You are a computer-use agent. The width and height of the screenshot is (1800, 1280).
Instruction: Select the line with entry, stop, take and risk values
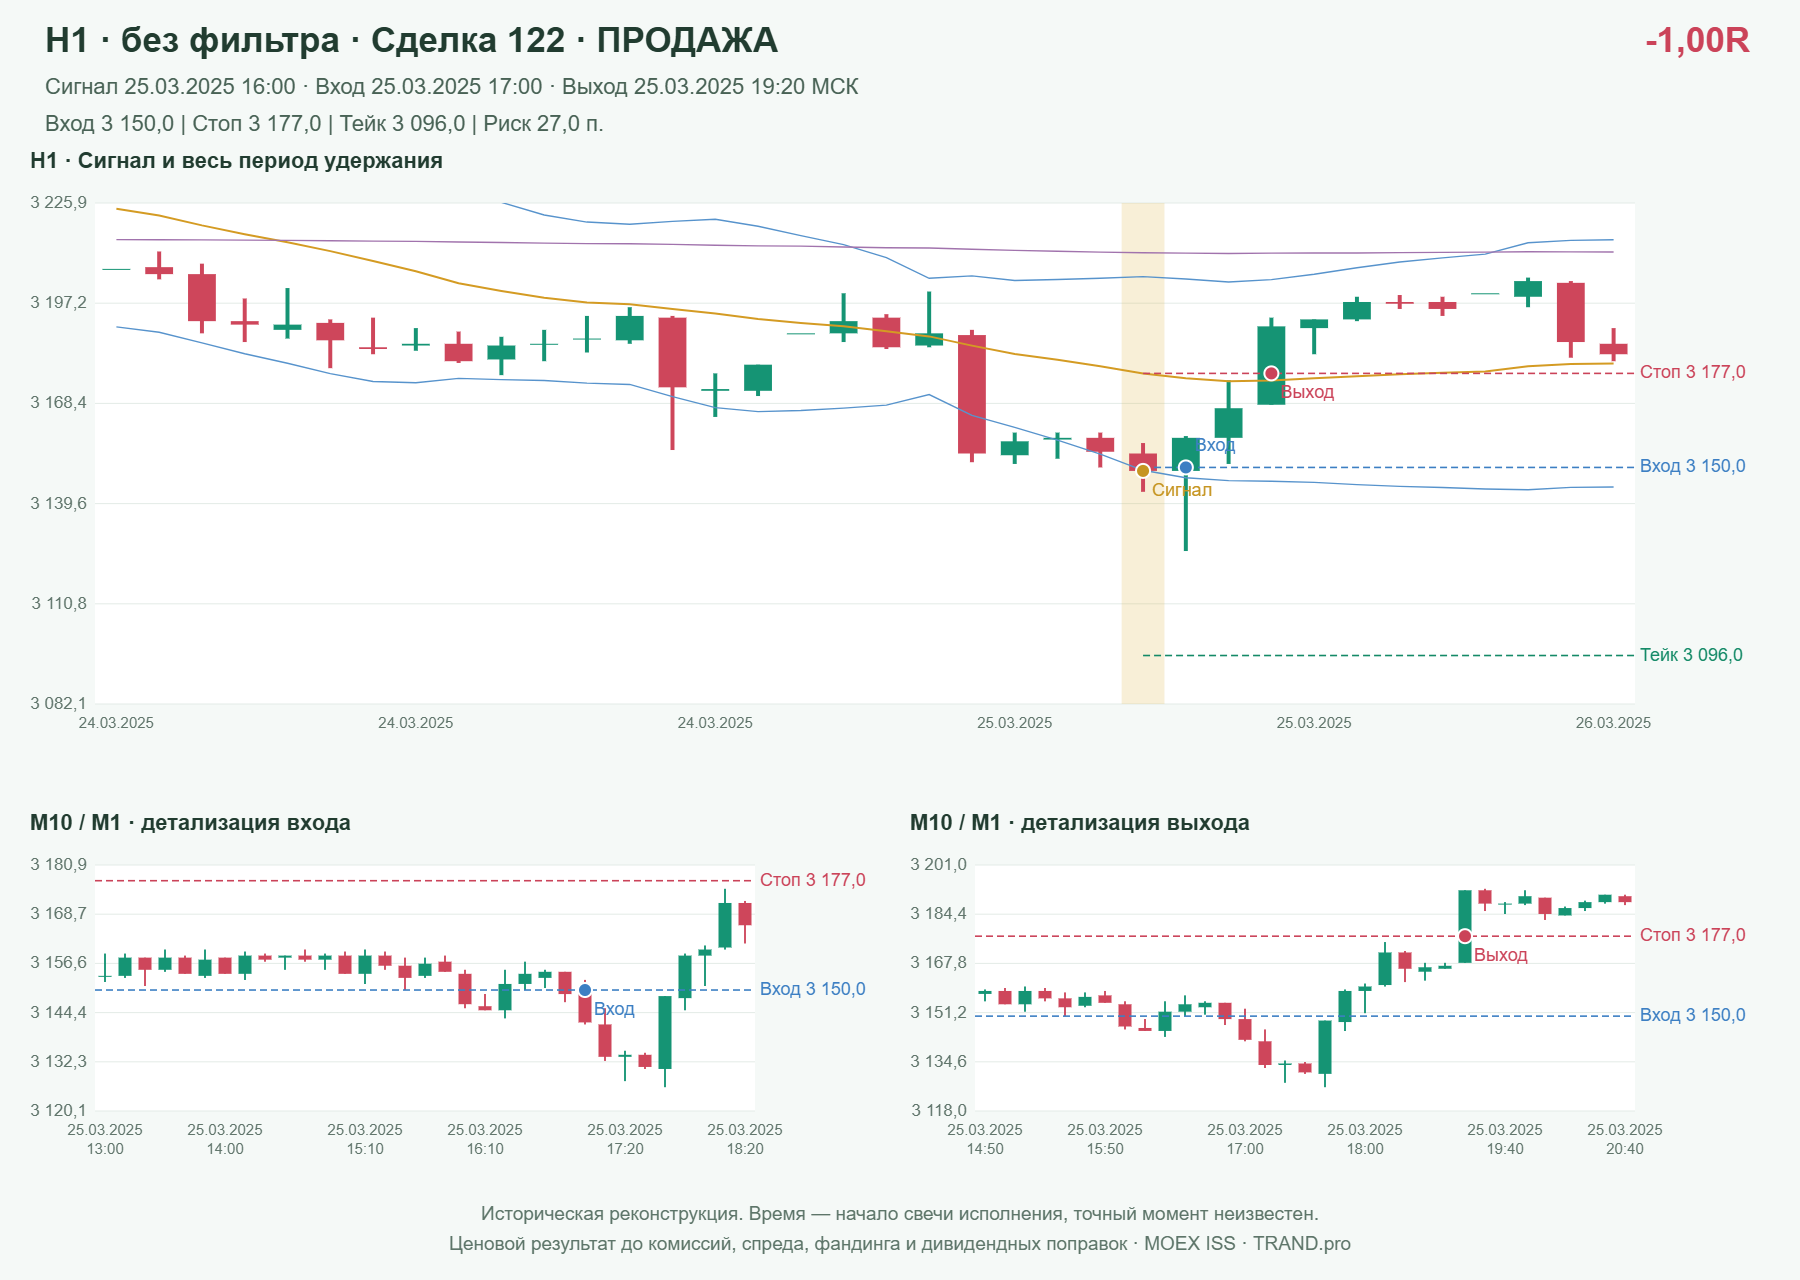tap(324, 124)
